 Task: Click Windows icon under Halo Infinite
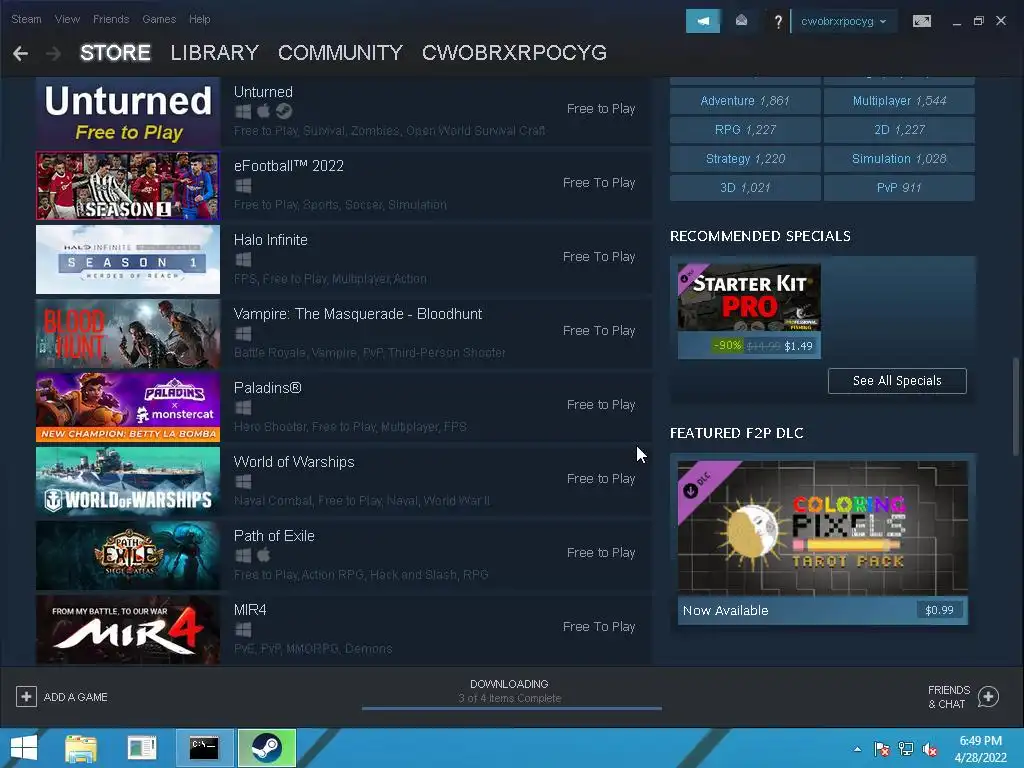(243, 259)
